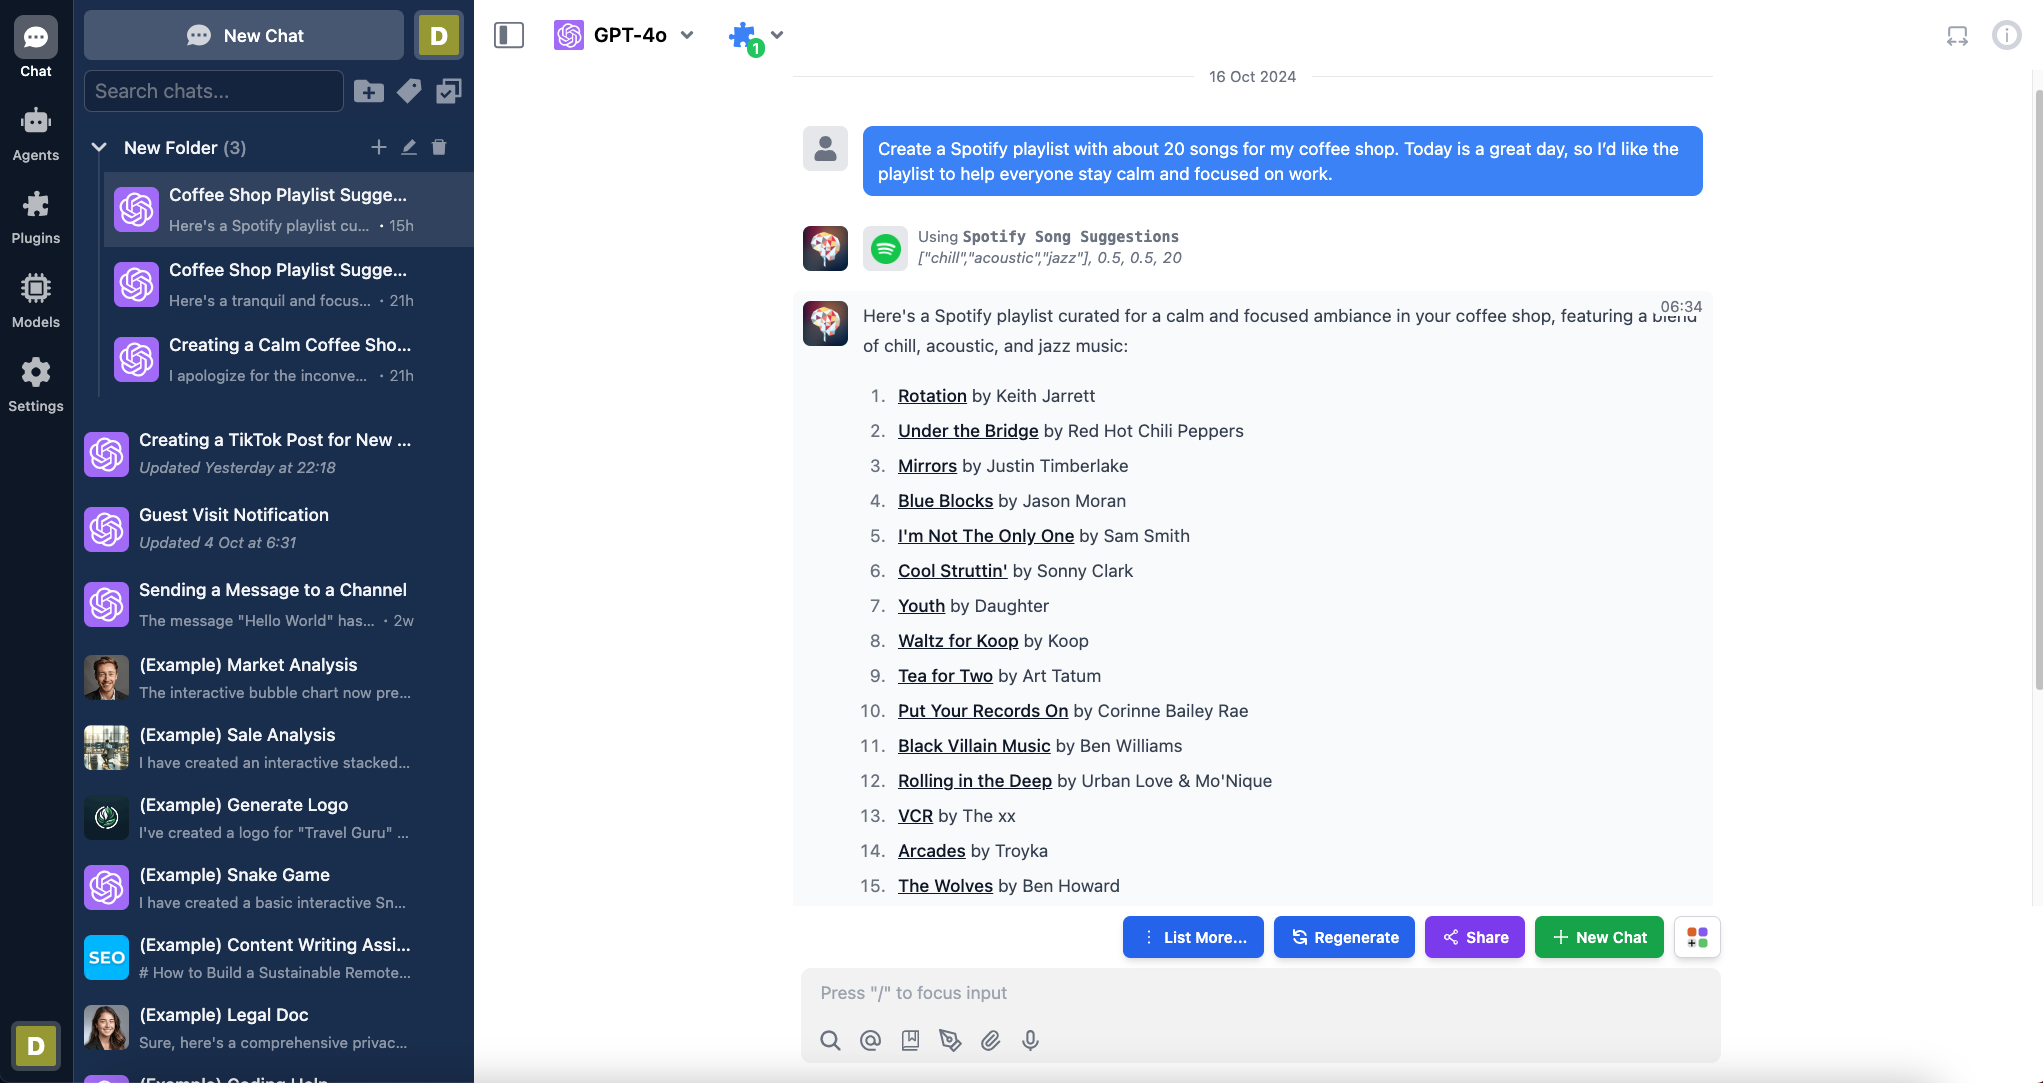Image resolution: width=2043 pixels, height=1083 pixels.
Task: Open the Cool Struttin' song link
Action: click(x=952, y=571)
